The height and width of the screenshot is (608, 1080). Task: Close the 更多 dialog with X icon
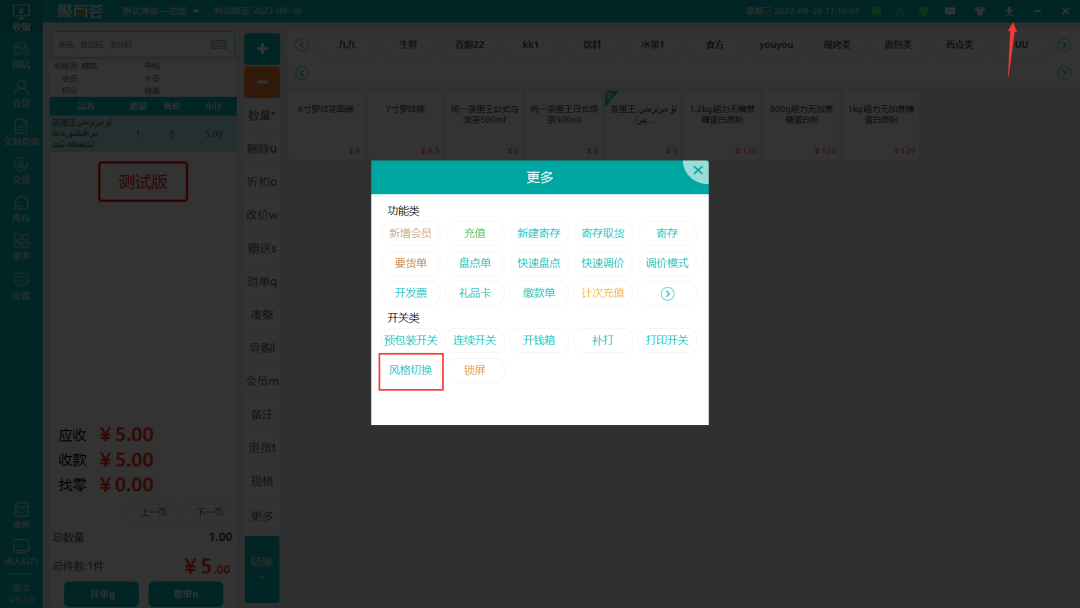[698, 171]
